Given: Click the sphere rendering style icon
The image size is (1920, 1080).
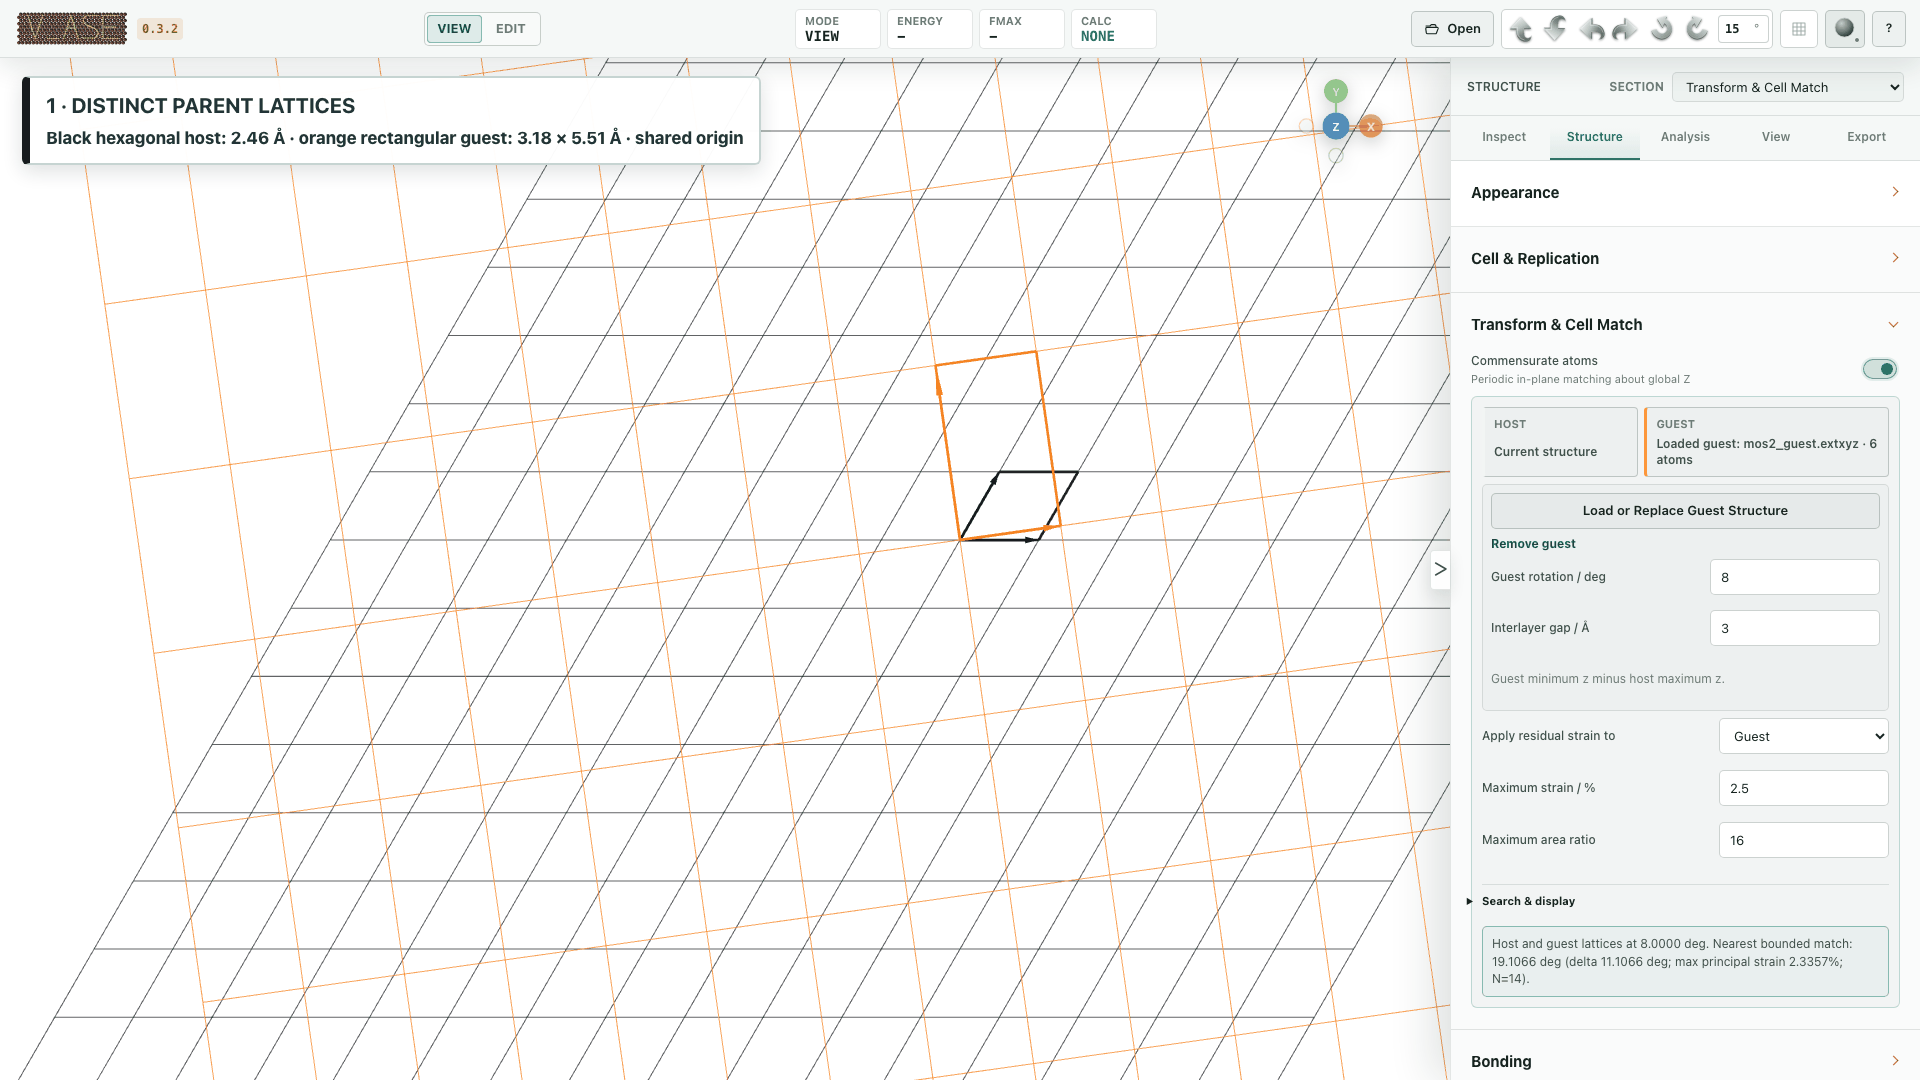Looking at the screenshot, I should (1845, 29).
